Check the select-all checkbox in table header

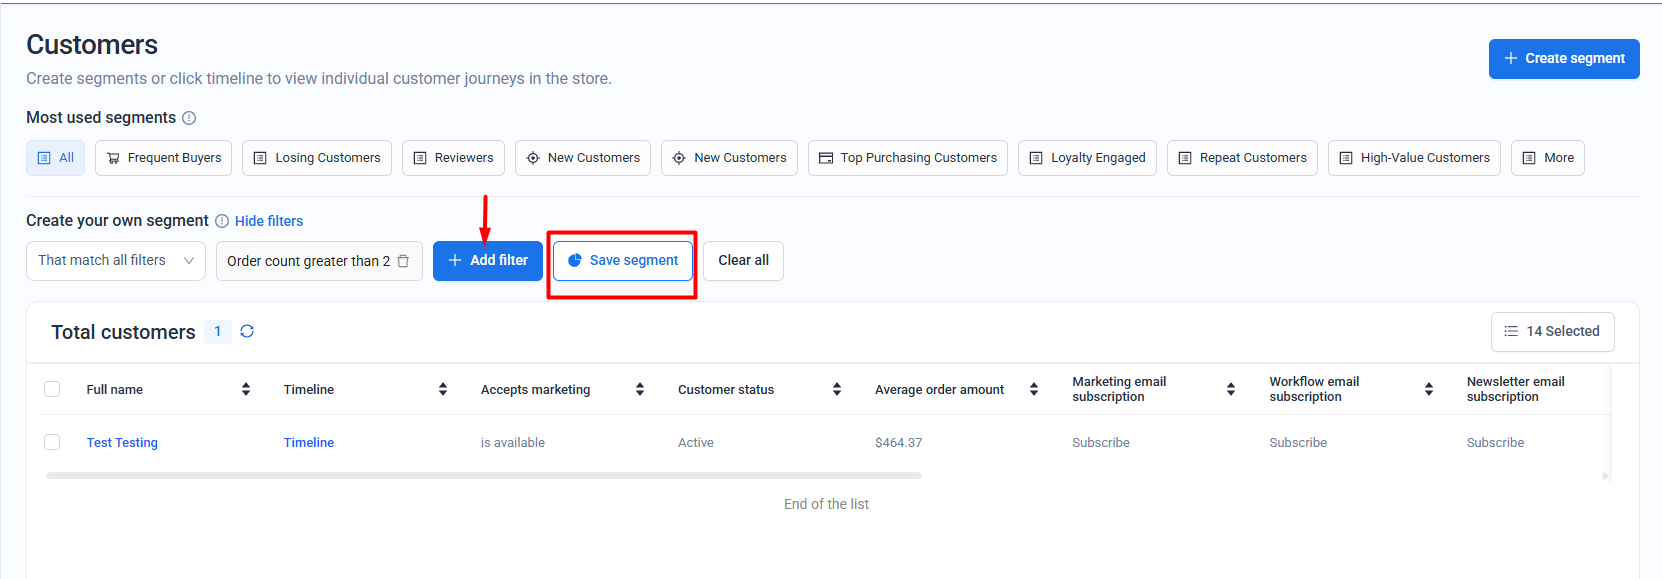coord(52,389)
